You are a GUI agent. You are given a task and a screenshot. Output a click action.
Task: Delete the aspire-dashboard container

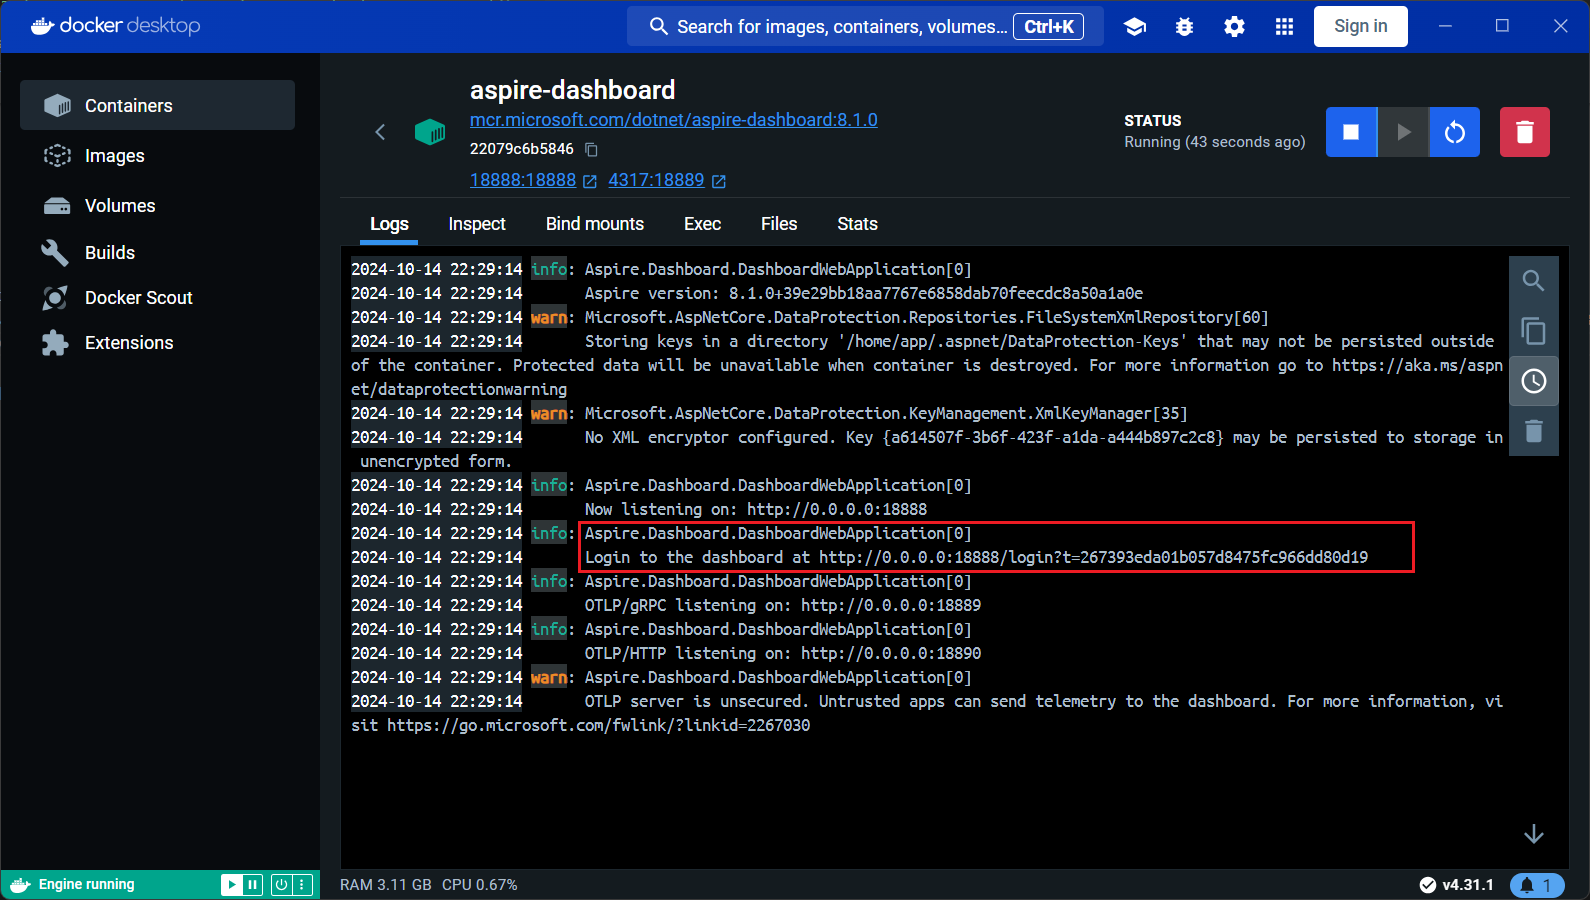tap(1525, 132)
